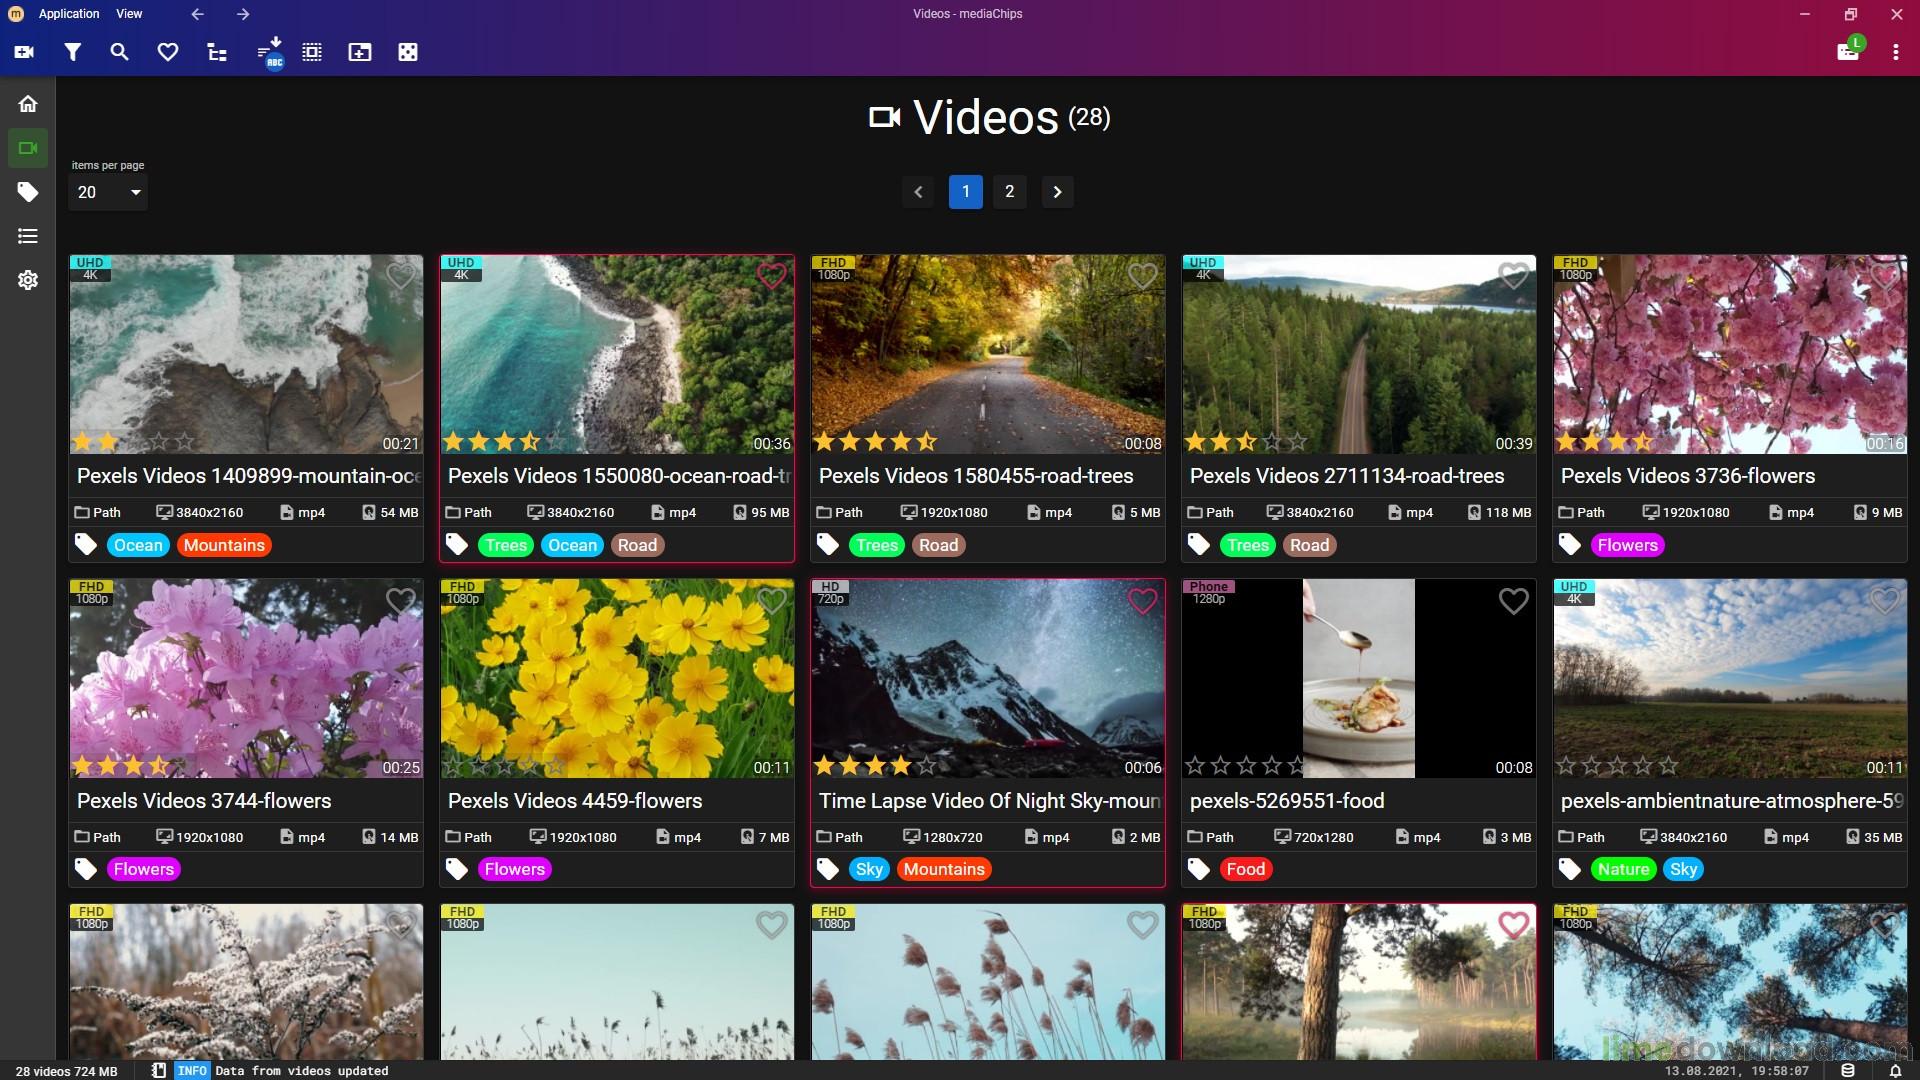Click the random dice icon
1920x1080 pixels.
(408, 52)
